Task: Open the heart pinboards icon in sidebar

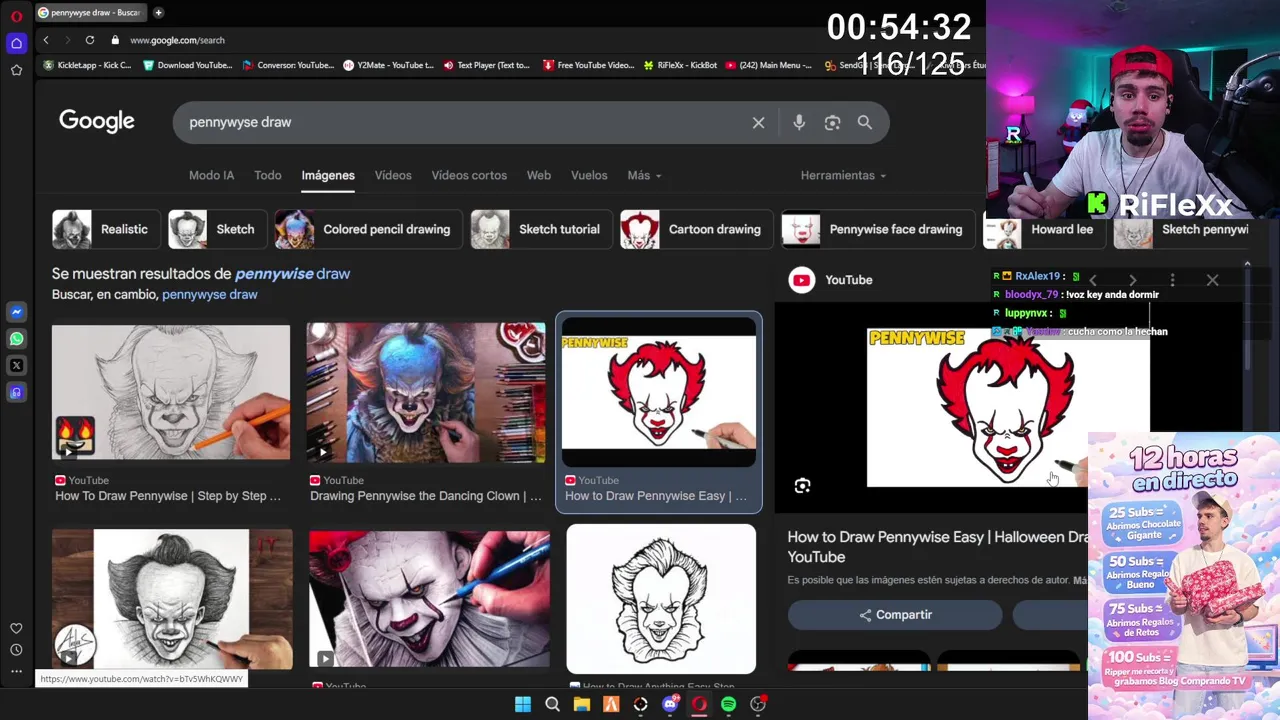Action: tap(16, 628)
